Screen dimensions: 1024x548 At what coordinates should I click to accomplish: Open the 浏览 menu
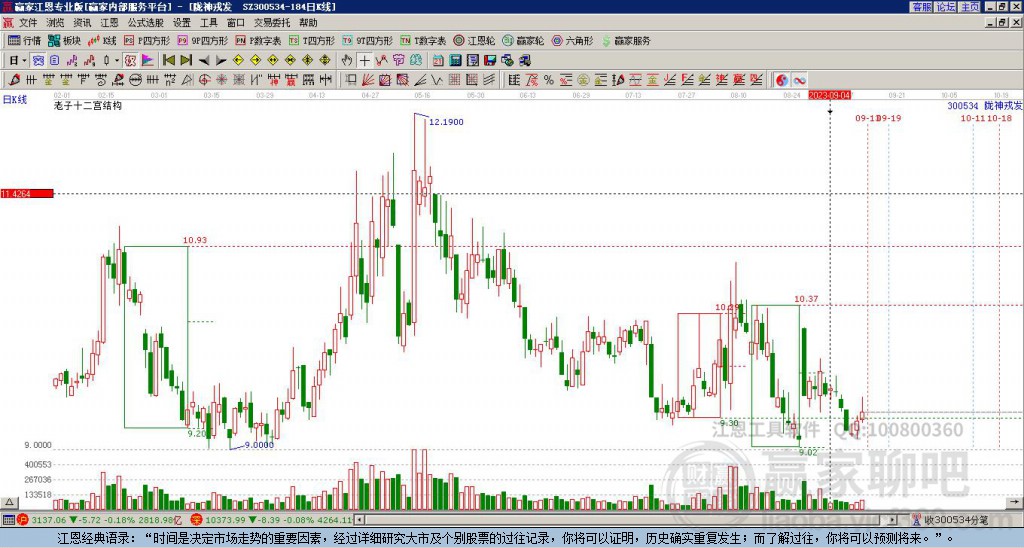56,23
